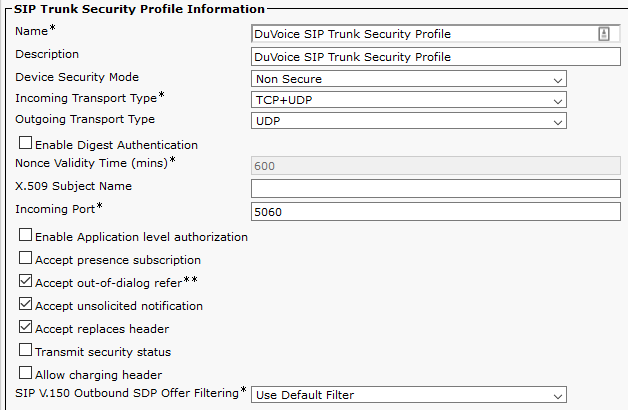Click the X.509 Subject Name field
This screenshot has width=628, height=410.
[436, 189]
